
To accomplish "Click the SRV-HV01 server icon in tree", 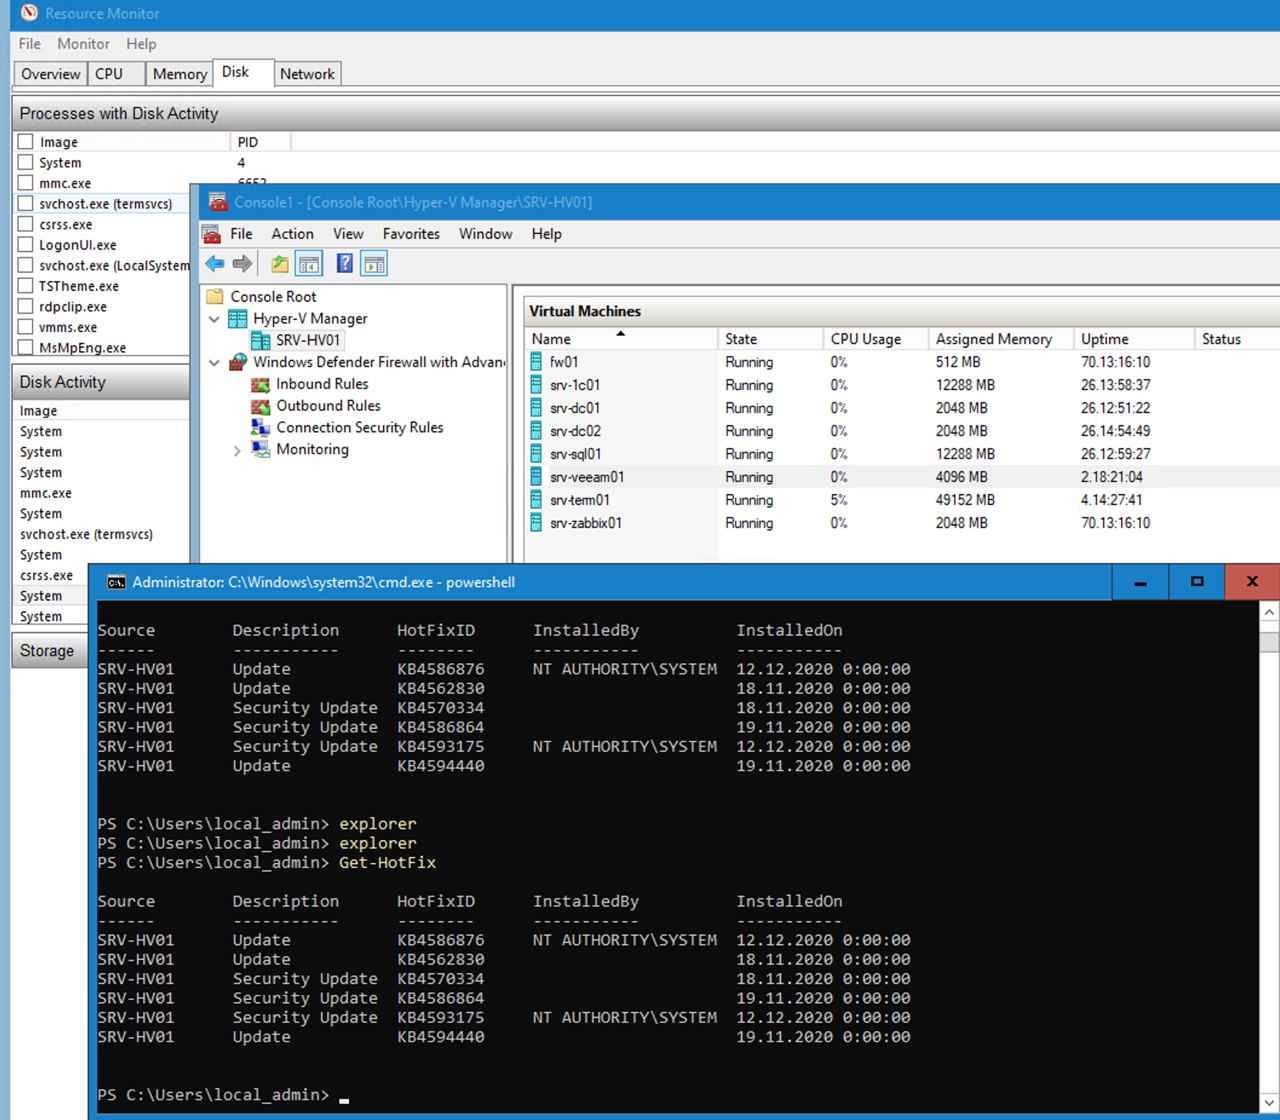I will [x=261, y=340].
